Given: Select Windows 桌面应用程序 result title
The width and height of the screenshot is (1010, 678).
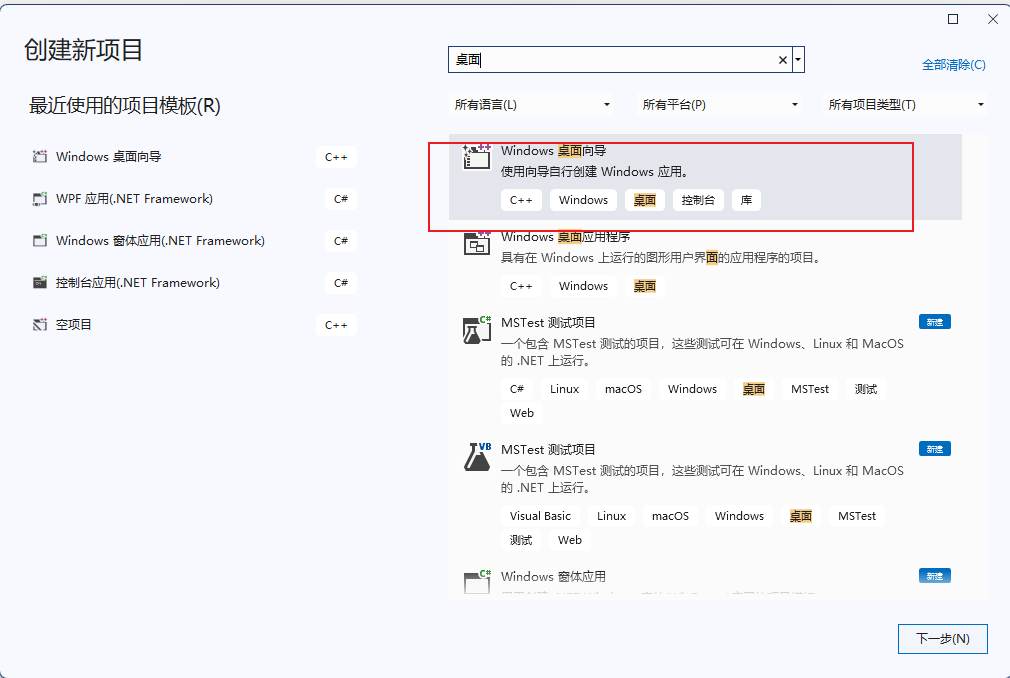Looking at the screenshot, I should (566, 236).
